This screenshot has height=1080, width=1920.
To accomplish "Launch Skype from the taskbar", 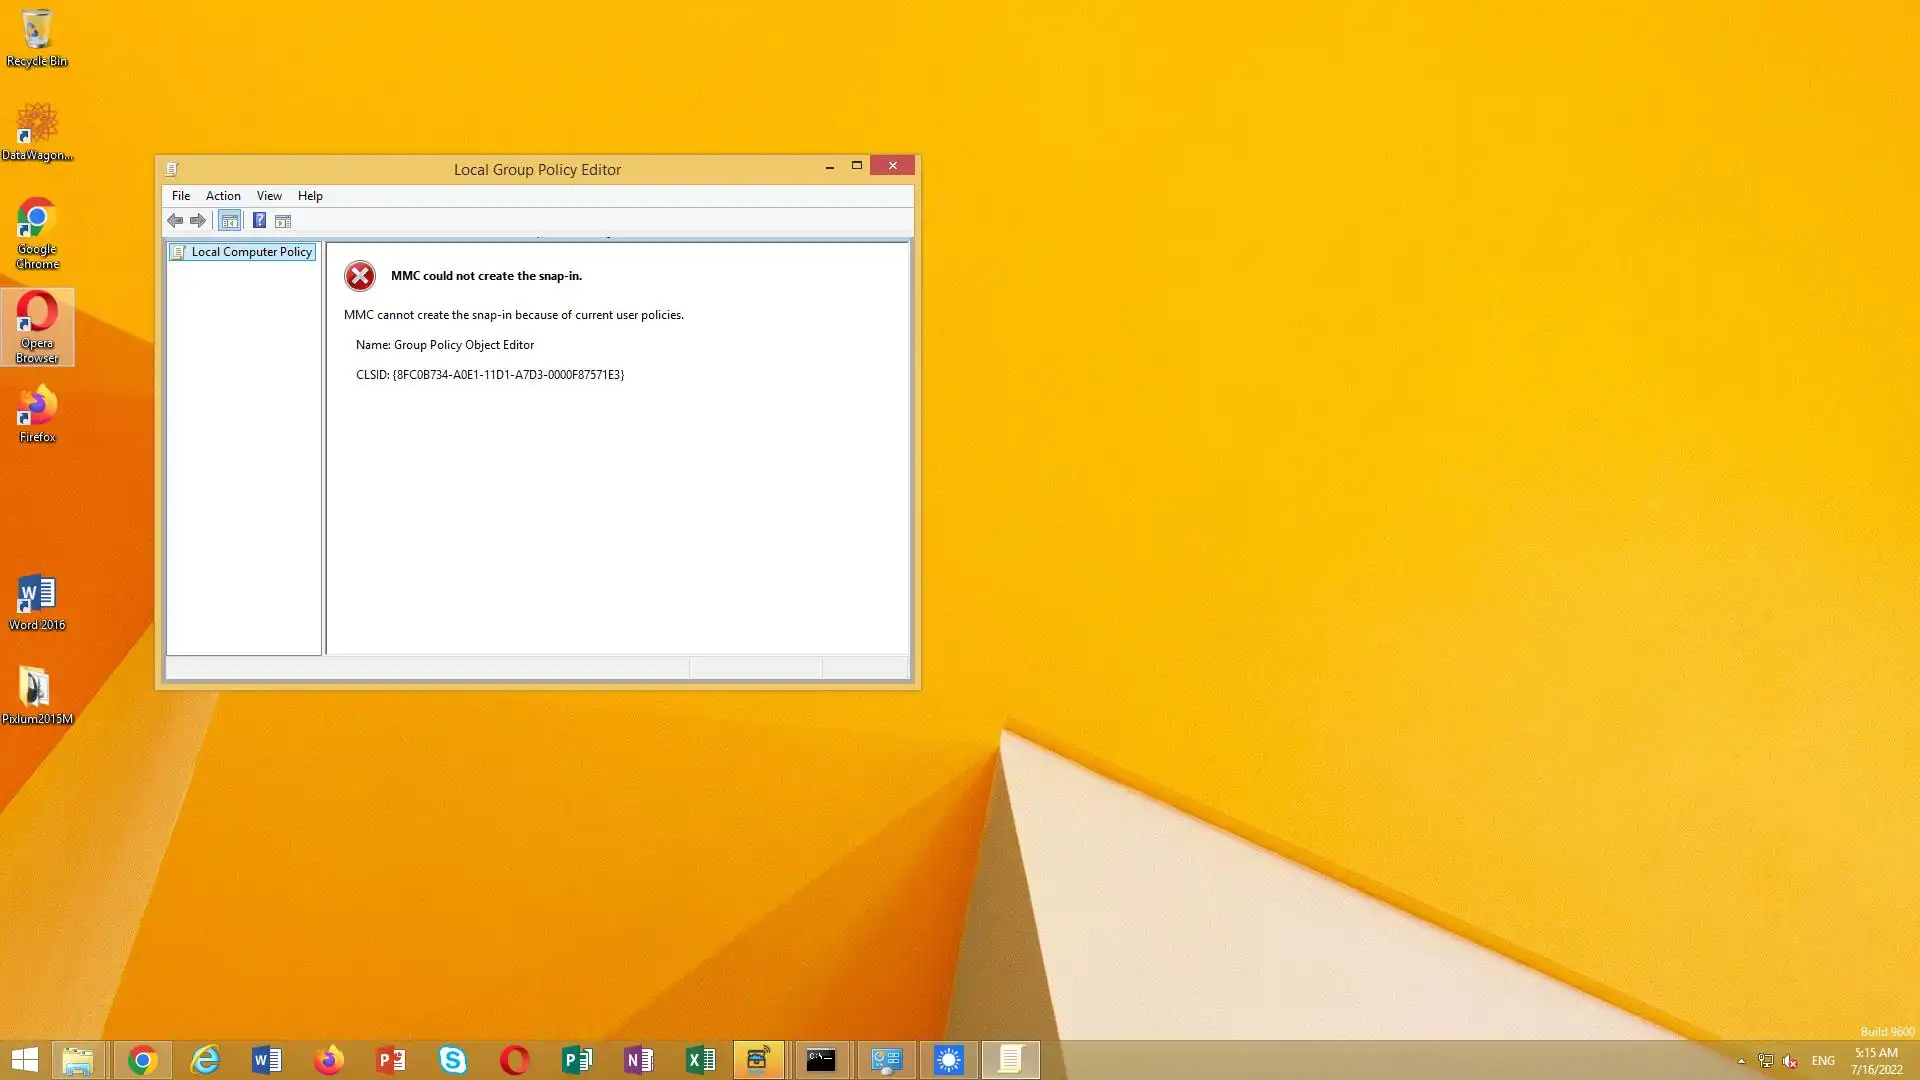I will coord(453,1060).
